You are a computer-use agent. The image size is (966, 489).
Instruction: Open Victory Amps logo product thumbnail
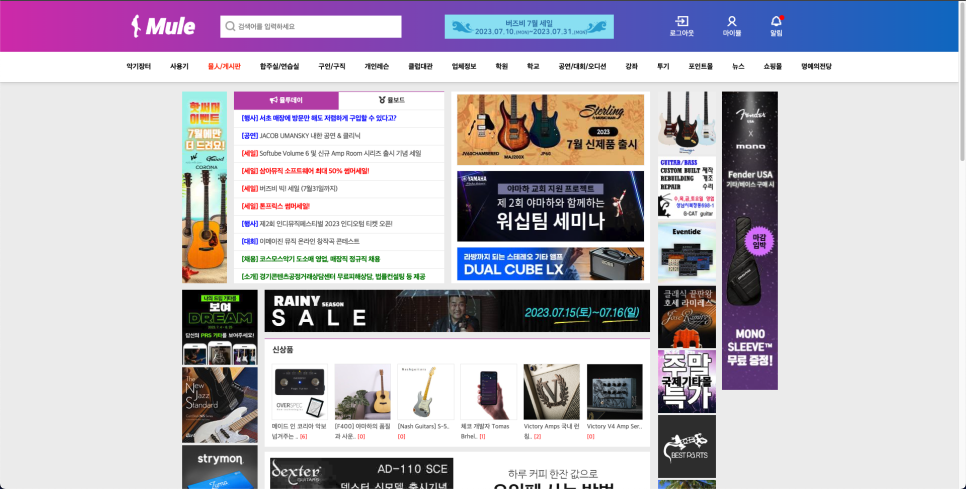[x=551, y=392]
